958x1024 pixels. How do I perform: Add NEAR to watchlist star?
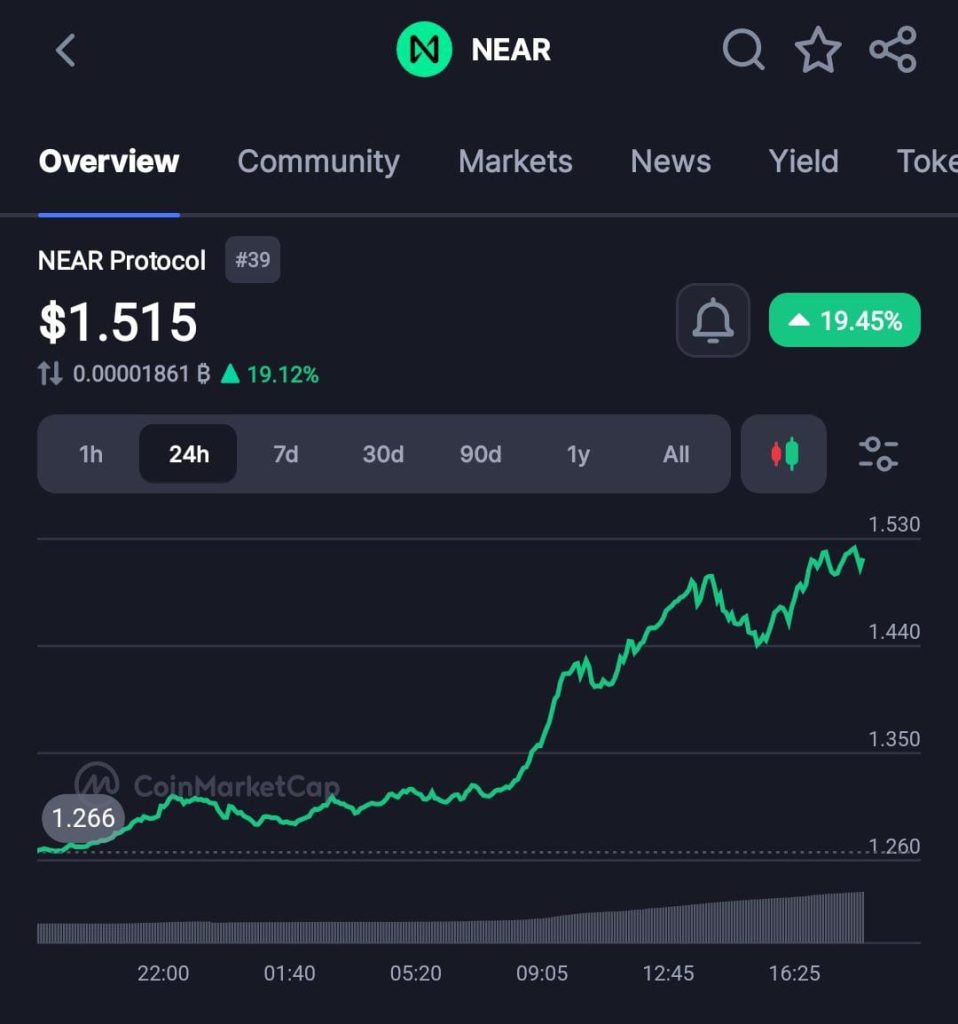click(x=818, y=50)
